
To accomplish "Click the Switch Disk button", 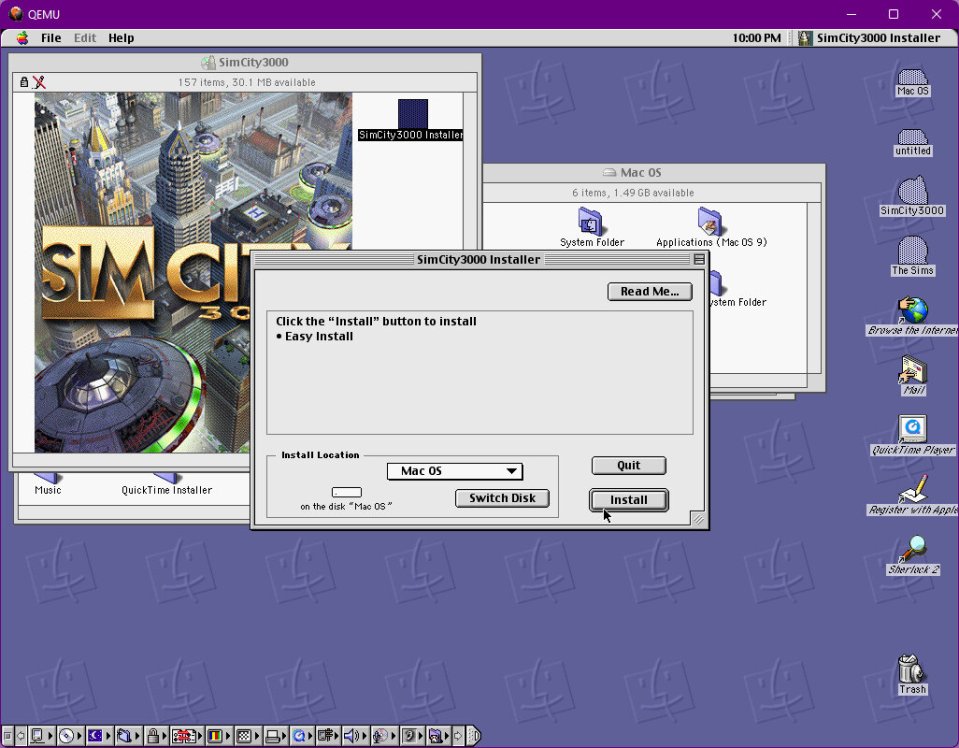I will [x=502, y=498].
